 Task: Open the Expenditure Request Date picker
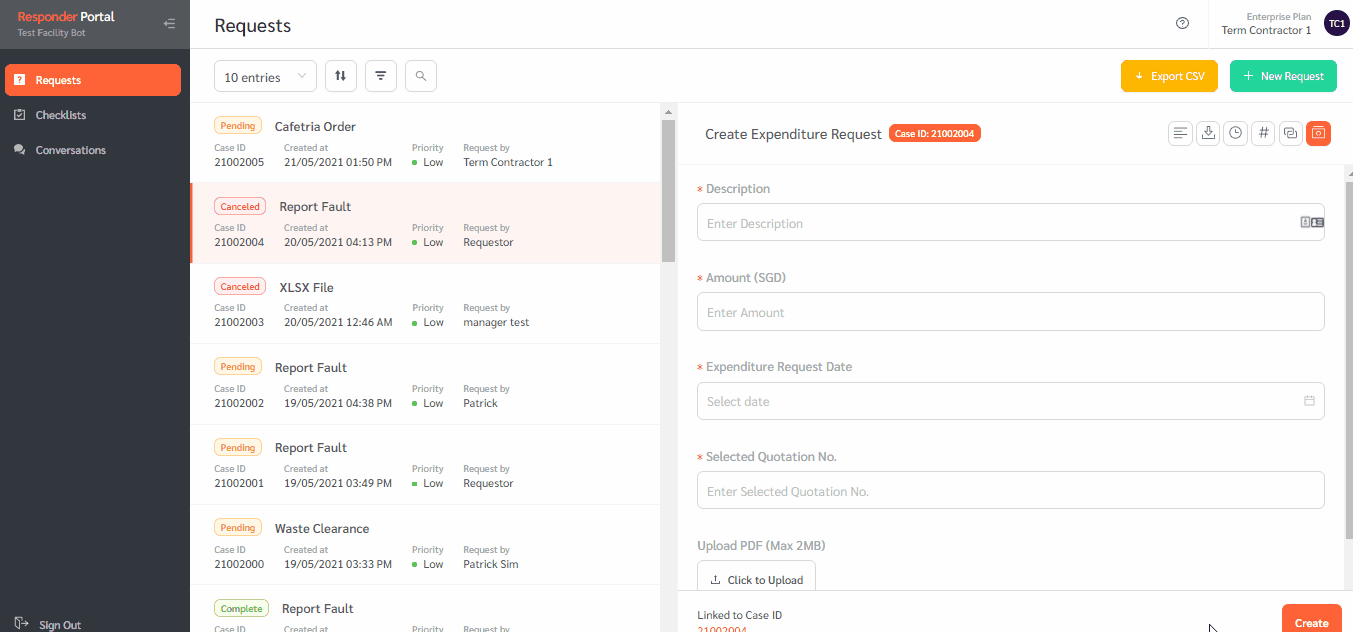1010,401
